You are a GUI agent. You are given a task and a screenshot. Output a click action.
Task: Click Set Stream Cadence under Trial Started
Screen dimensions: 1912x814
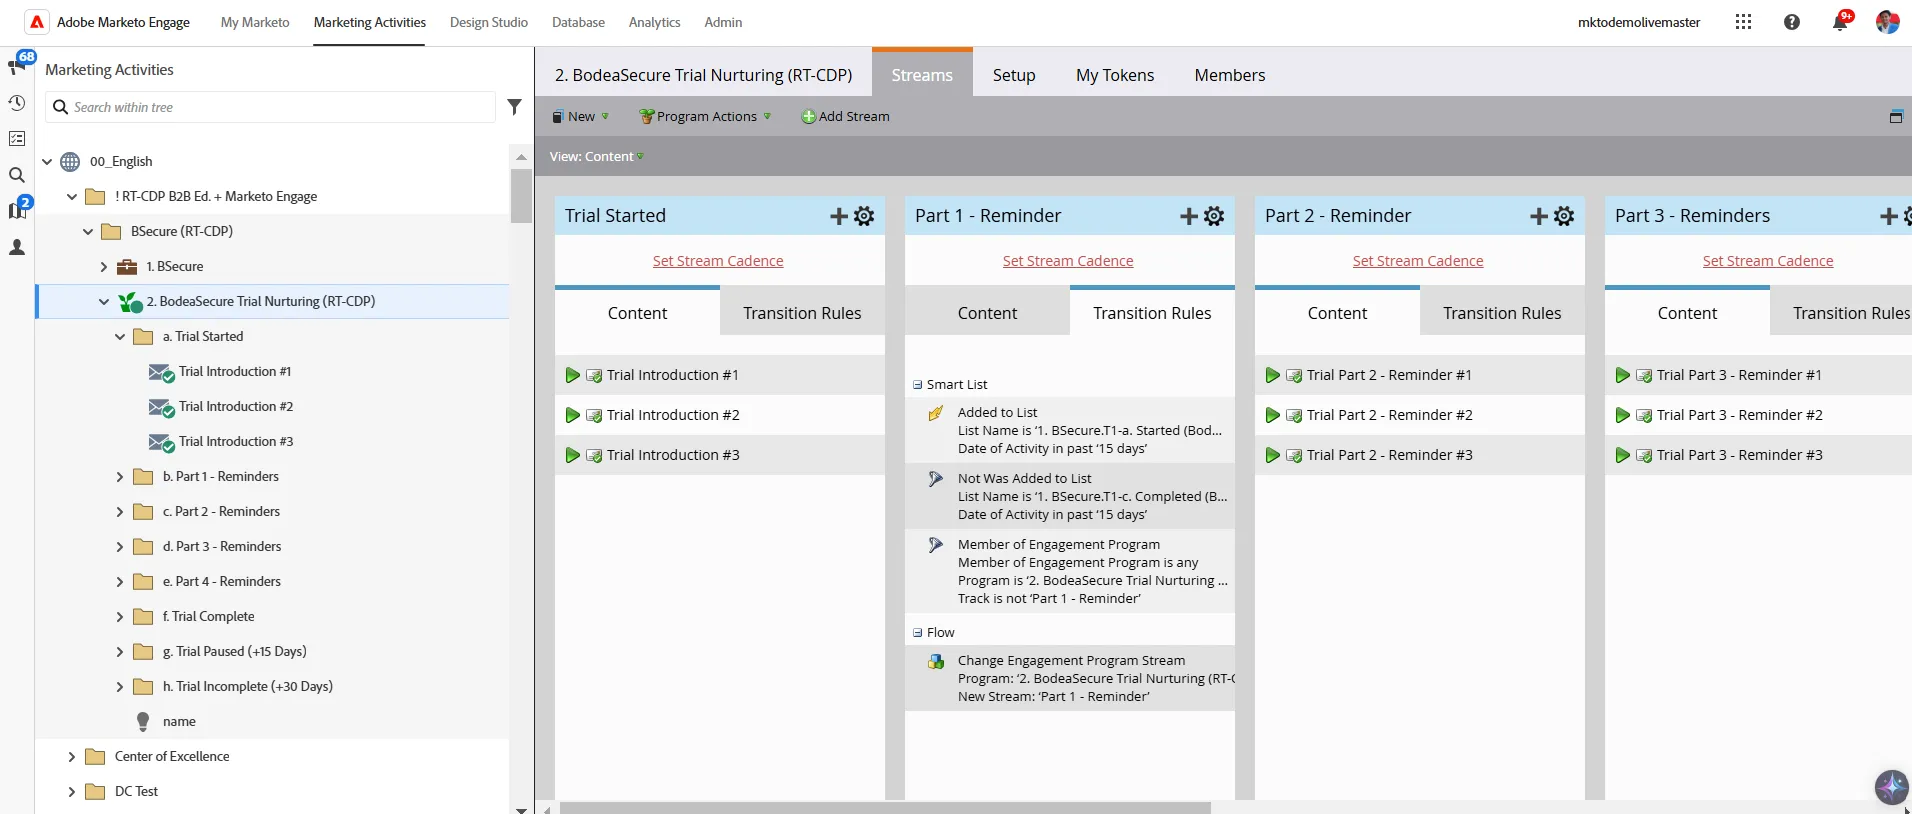coord(718,261)
